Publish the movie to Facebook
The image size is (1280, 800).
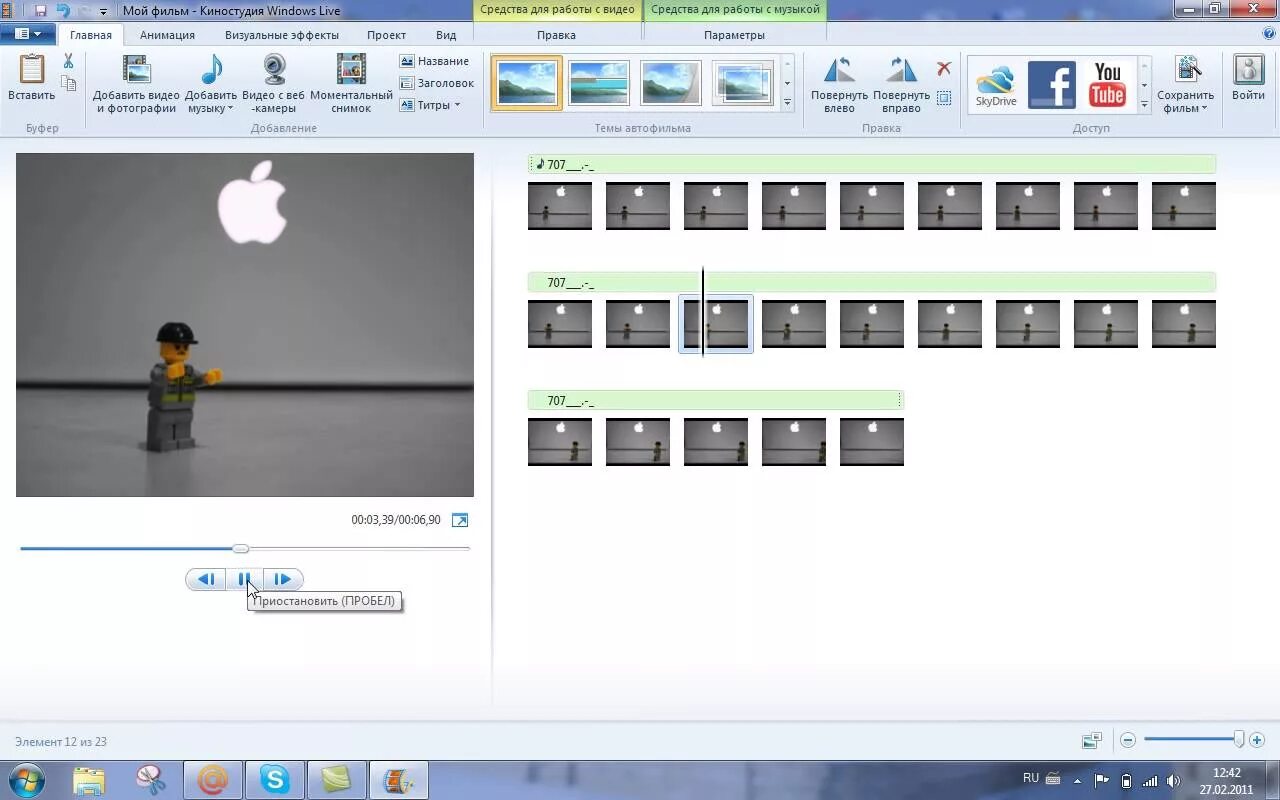coord(1052,85)
